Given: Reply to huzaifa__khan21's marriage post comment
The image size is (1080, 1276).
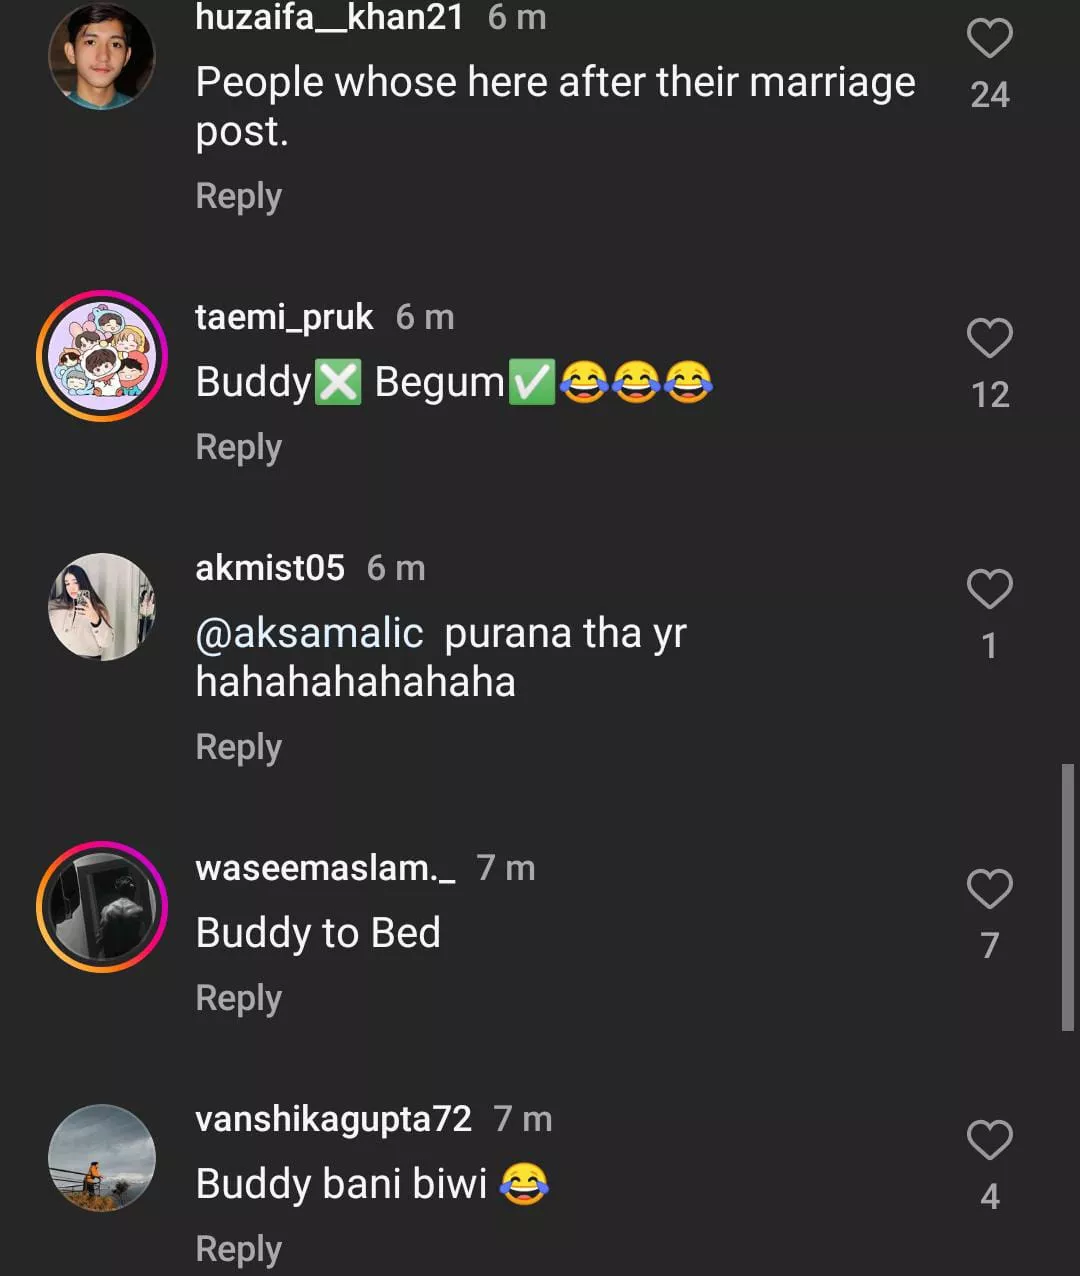Looking at the screenshot, I should coord(238,196).
